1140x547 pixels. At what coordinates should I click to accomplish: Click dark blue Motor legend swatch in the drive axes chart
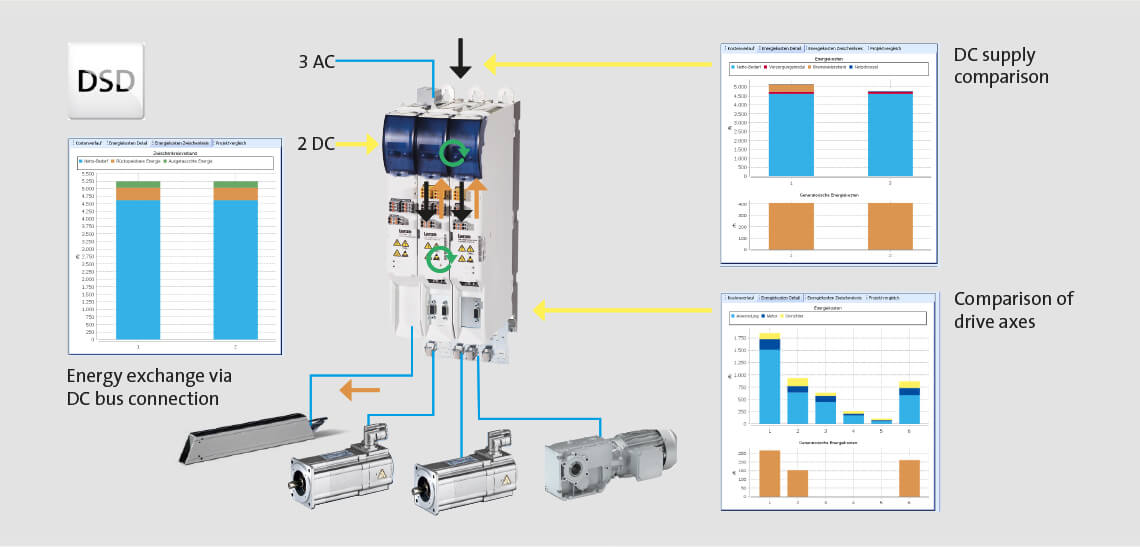763,316
